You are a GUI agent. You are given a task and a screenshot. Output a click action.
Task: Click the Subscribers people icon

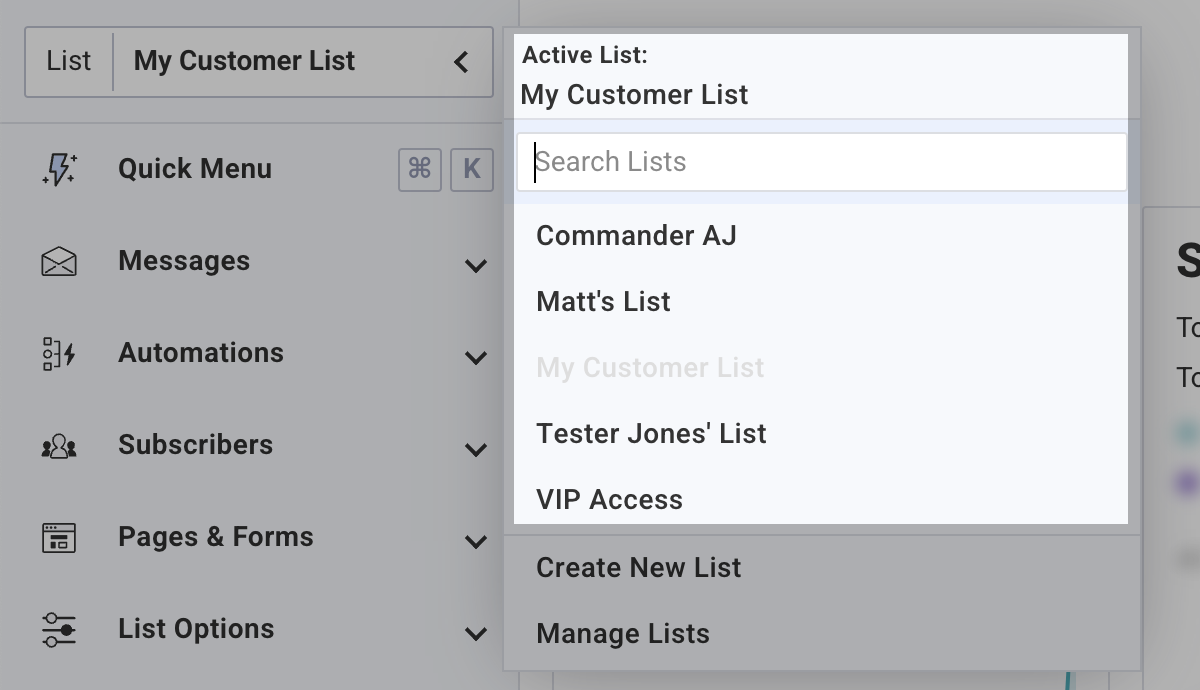pos(59,446)
